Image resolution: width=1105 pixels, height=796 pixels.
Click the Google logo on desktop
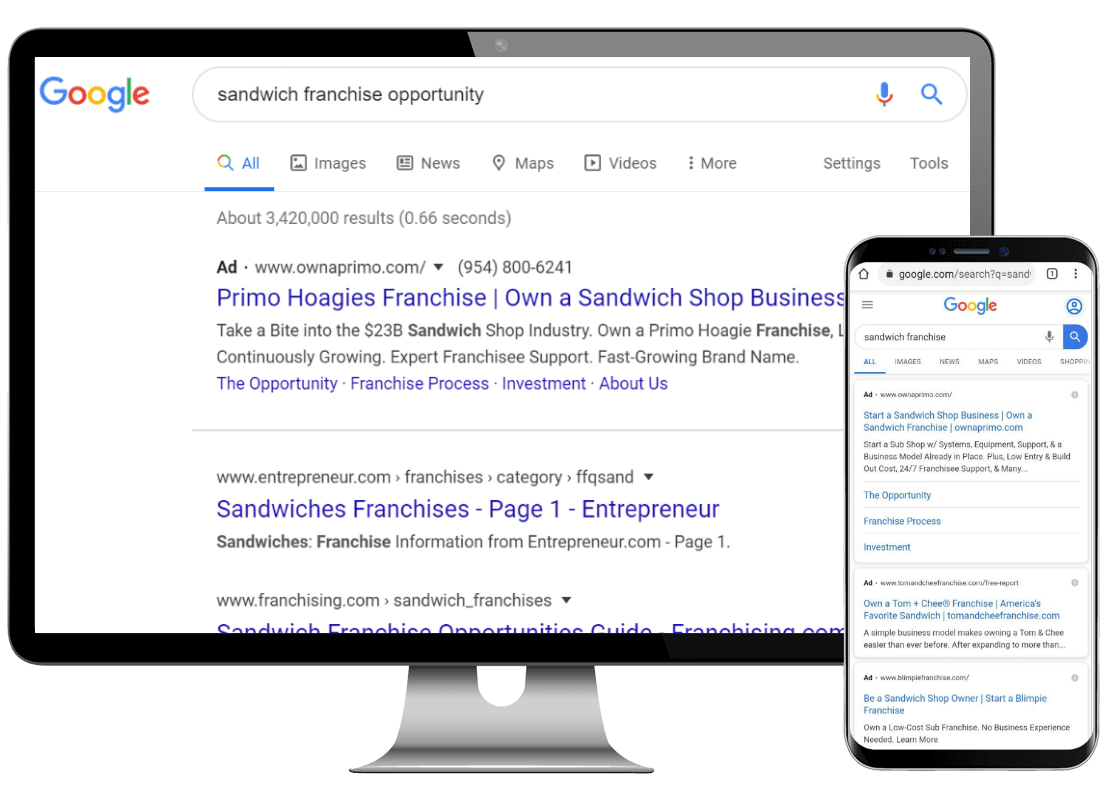94,94
